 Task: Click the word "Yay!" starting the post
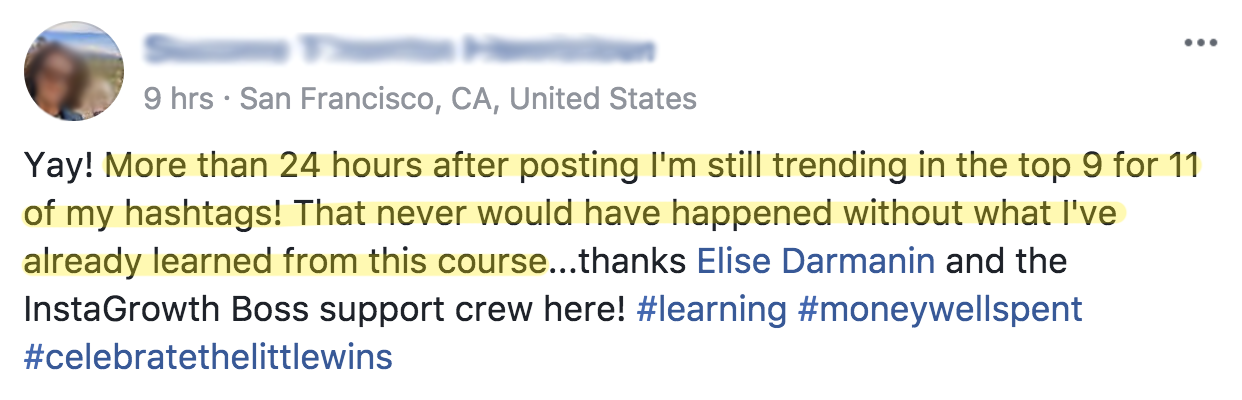point(58,166)
